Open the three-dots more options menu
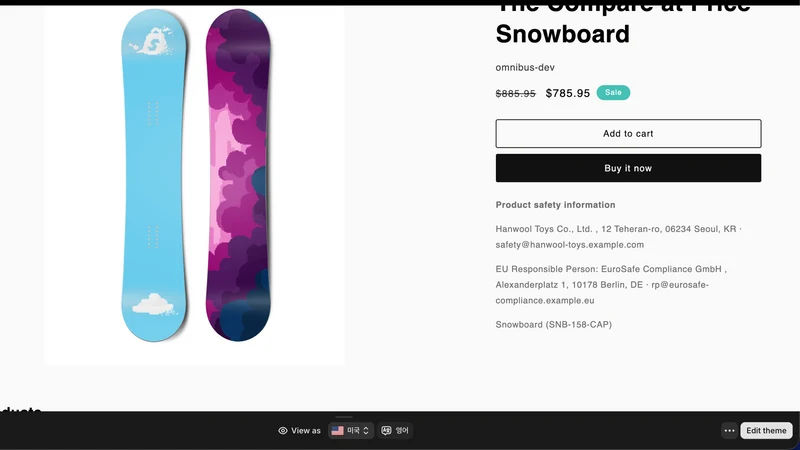 730,431
